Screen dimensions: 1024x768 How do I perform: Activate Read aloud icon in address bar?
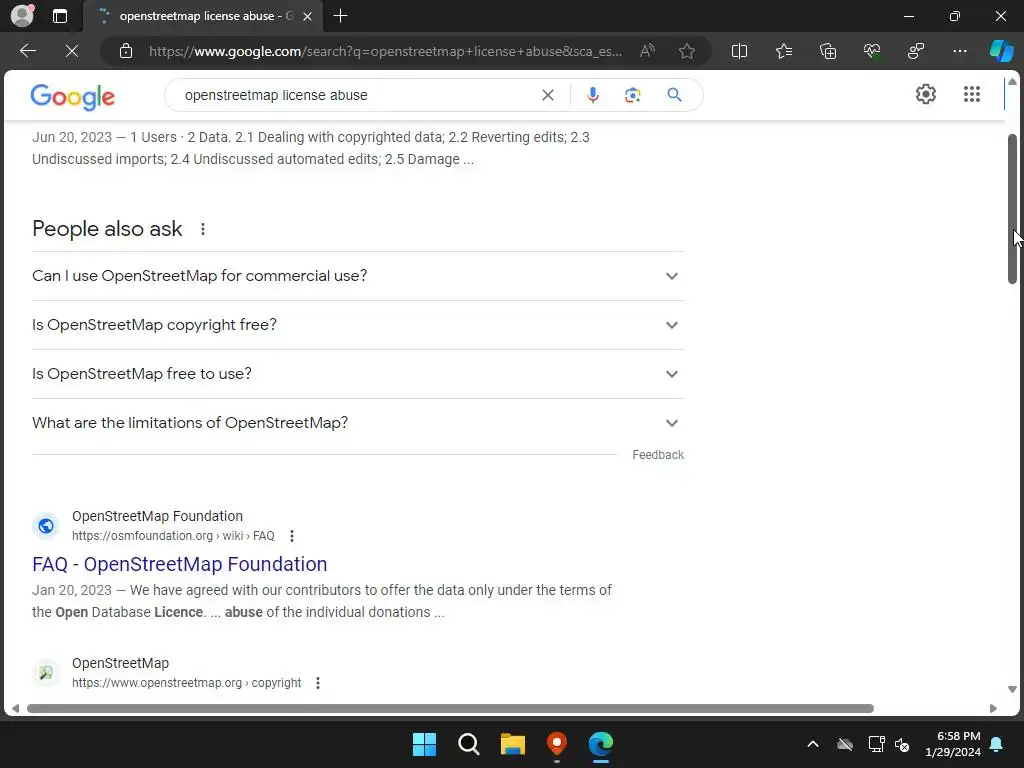tap(647, 51)
